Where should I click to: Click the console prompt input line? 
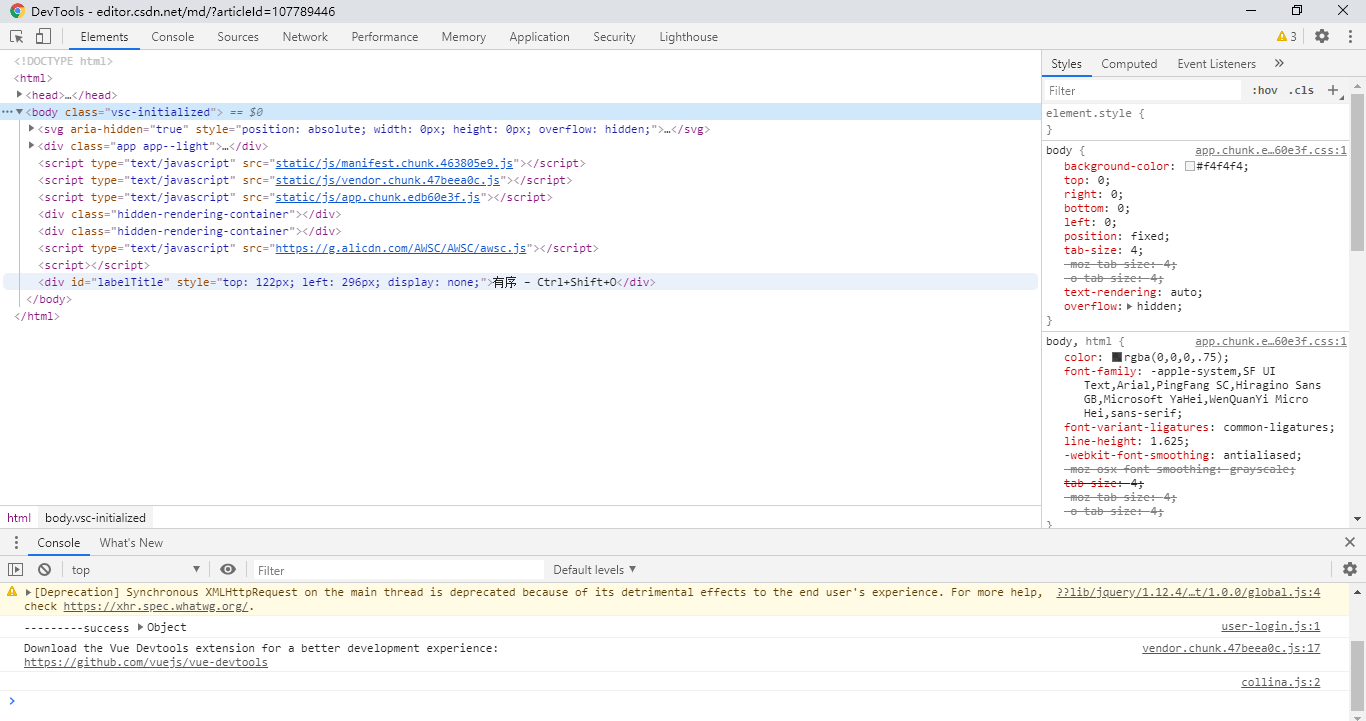point(680,700)
